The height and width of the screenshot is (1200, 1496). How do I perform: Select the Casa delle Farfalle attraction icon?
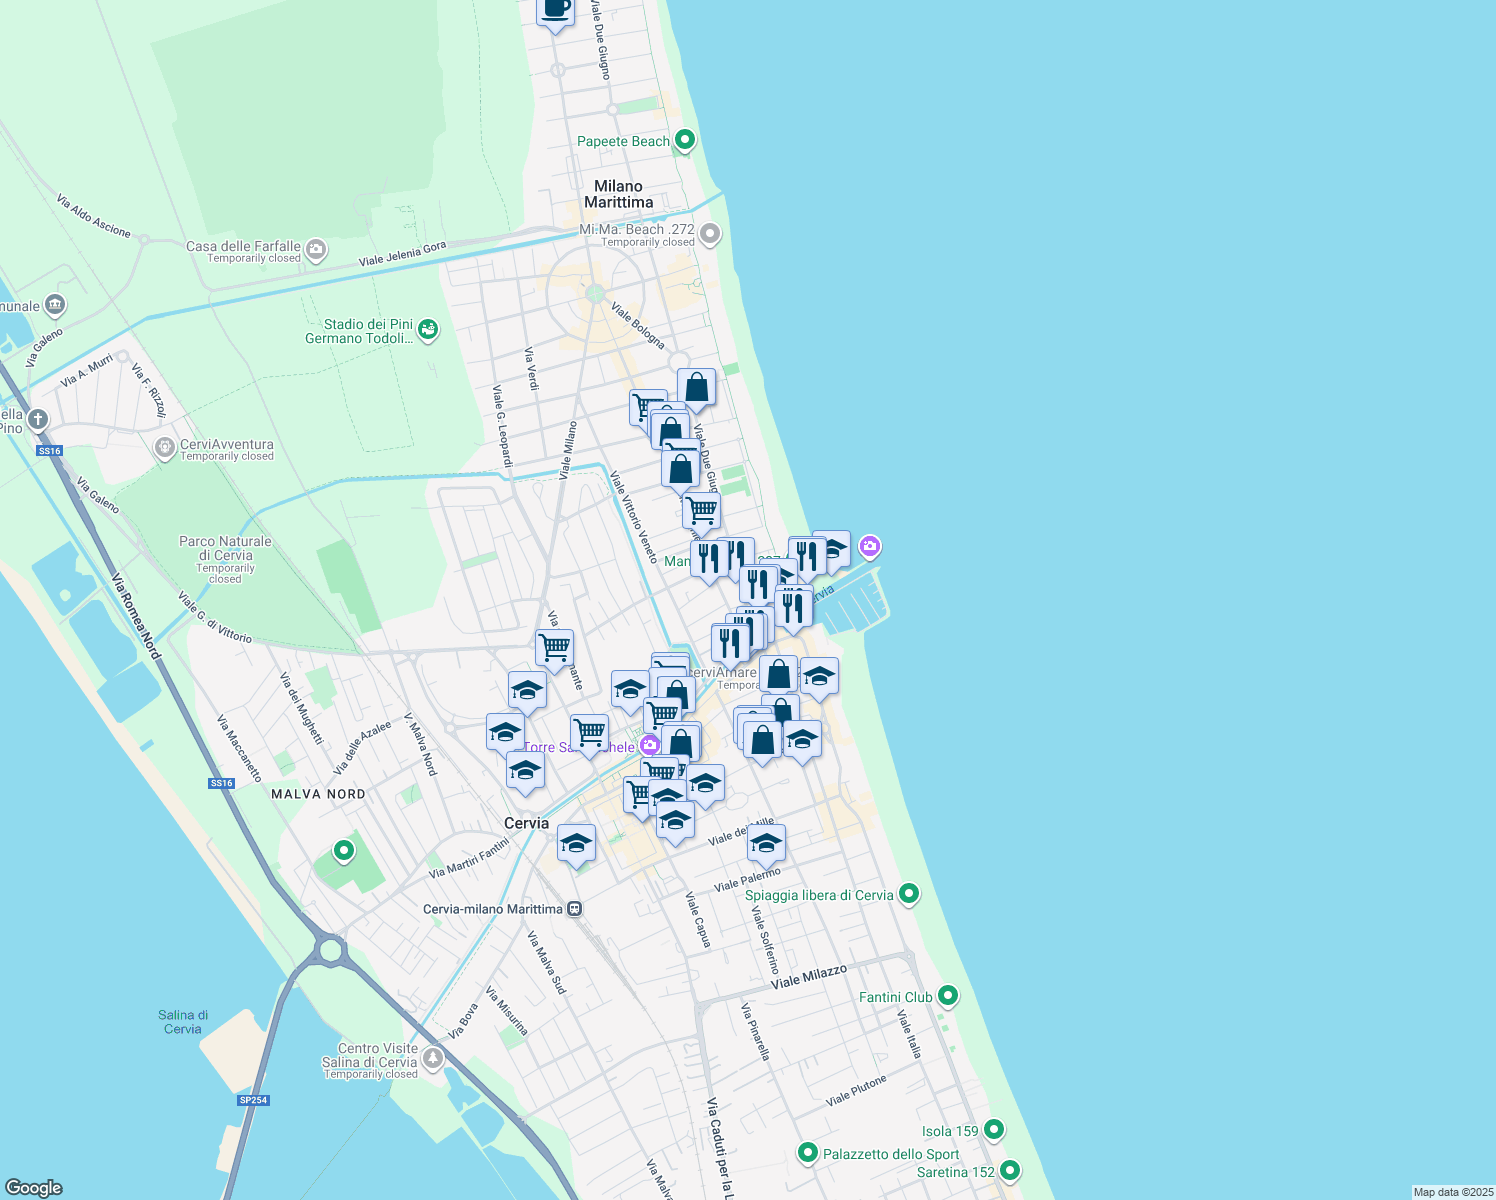[x=316, y=249]
